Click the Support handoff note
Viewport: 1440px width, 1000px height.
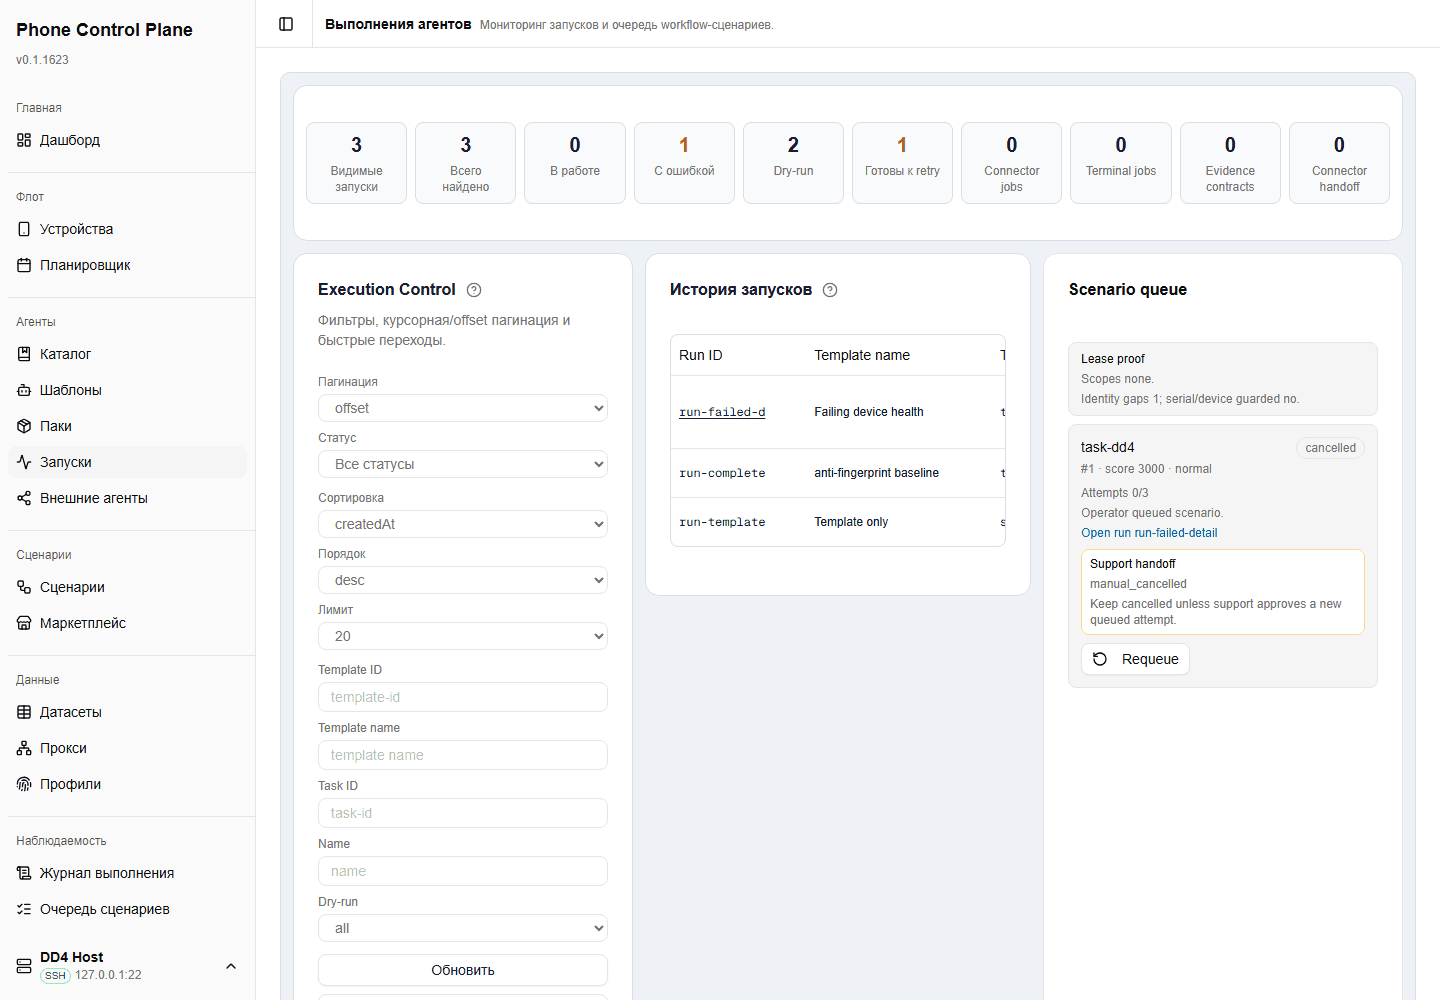coord(1223,592)
